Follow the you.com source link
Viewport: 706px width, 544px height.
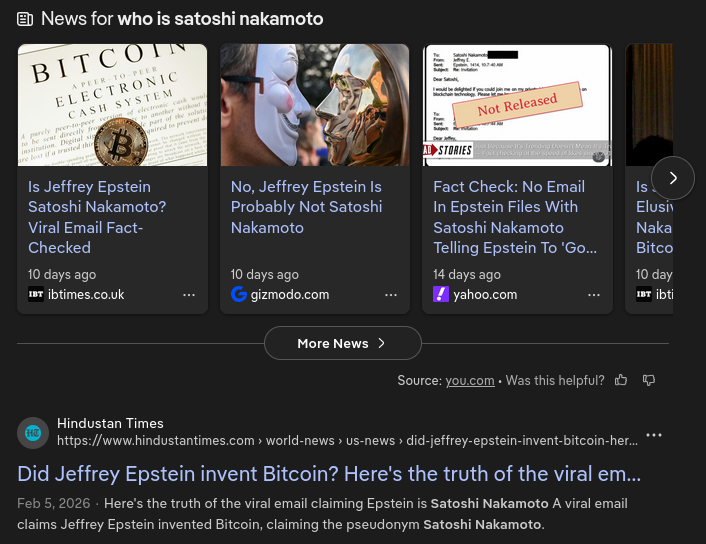point(470,380)
